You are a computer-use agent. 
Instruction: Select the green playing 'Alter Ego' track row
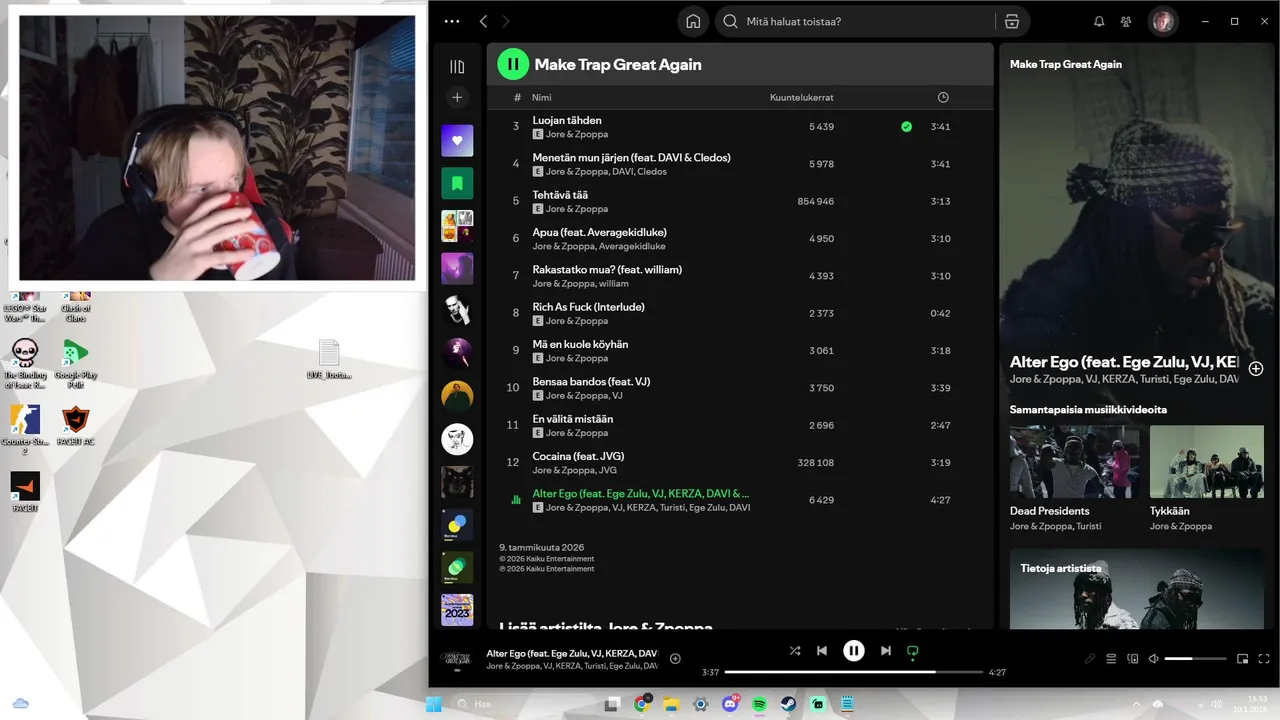point(740,500)
